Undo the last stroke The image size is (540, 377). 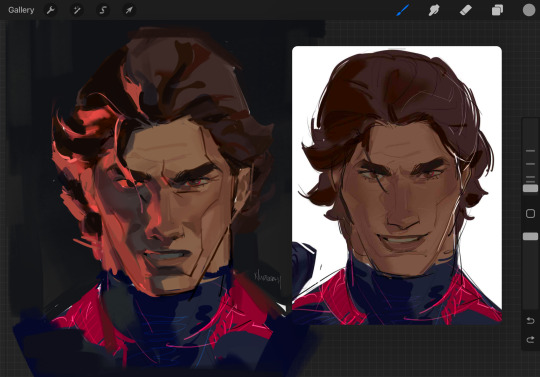530,321
